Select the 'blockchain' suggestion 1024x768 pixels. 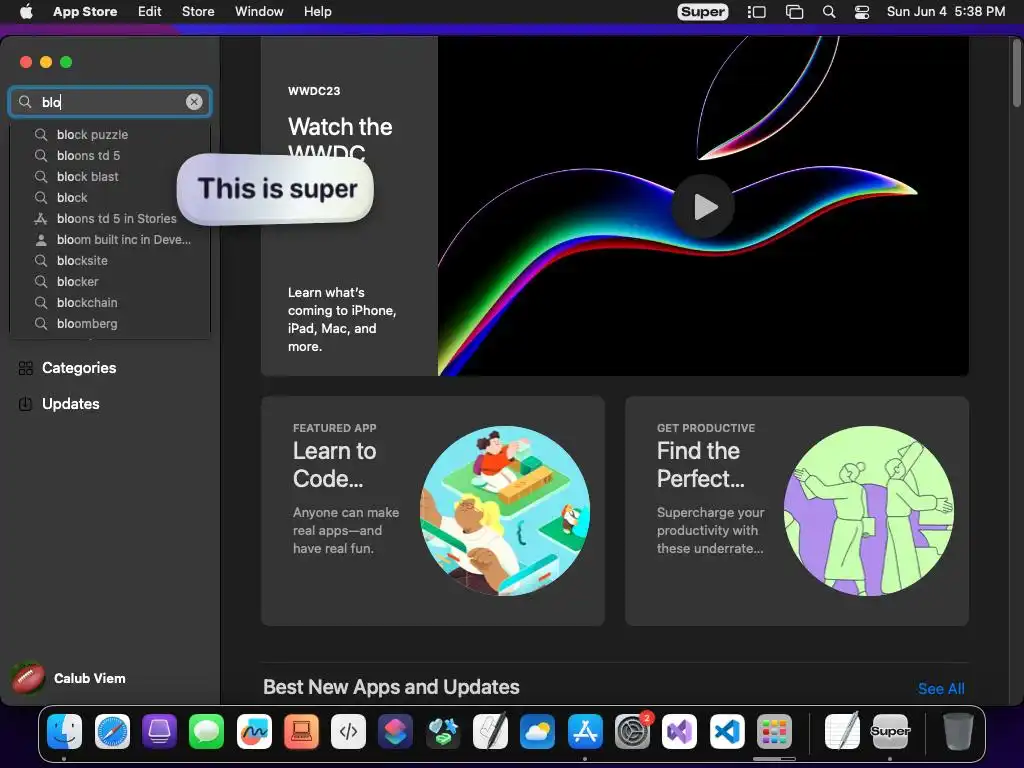coord(110,302)
